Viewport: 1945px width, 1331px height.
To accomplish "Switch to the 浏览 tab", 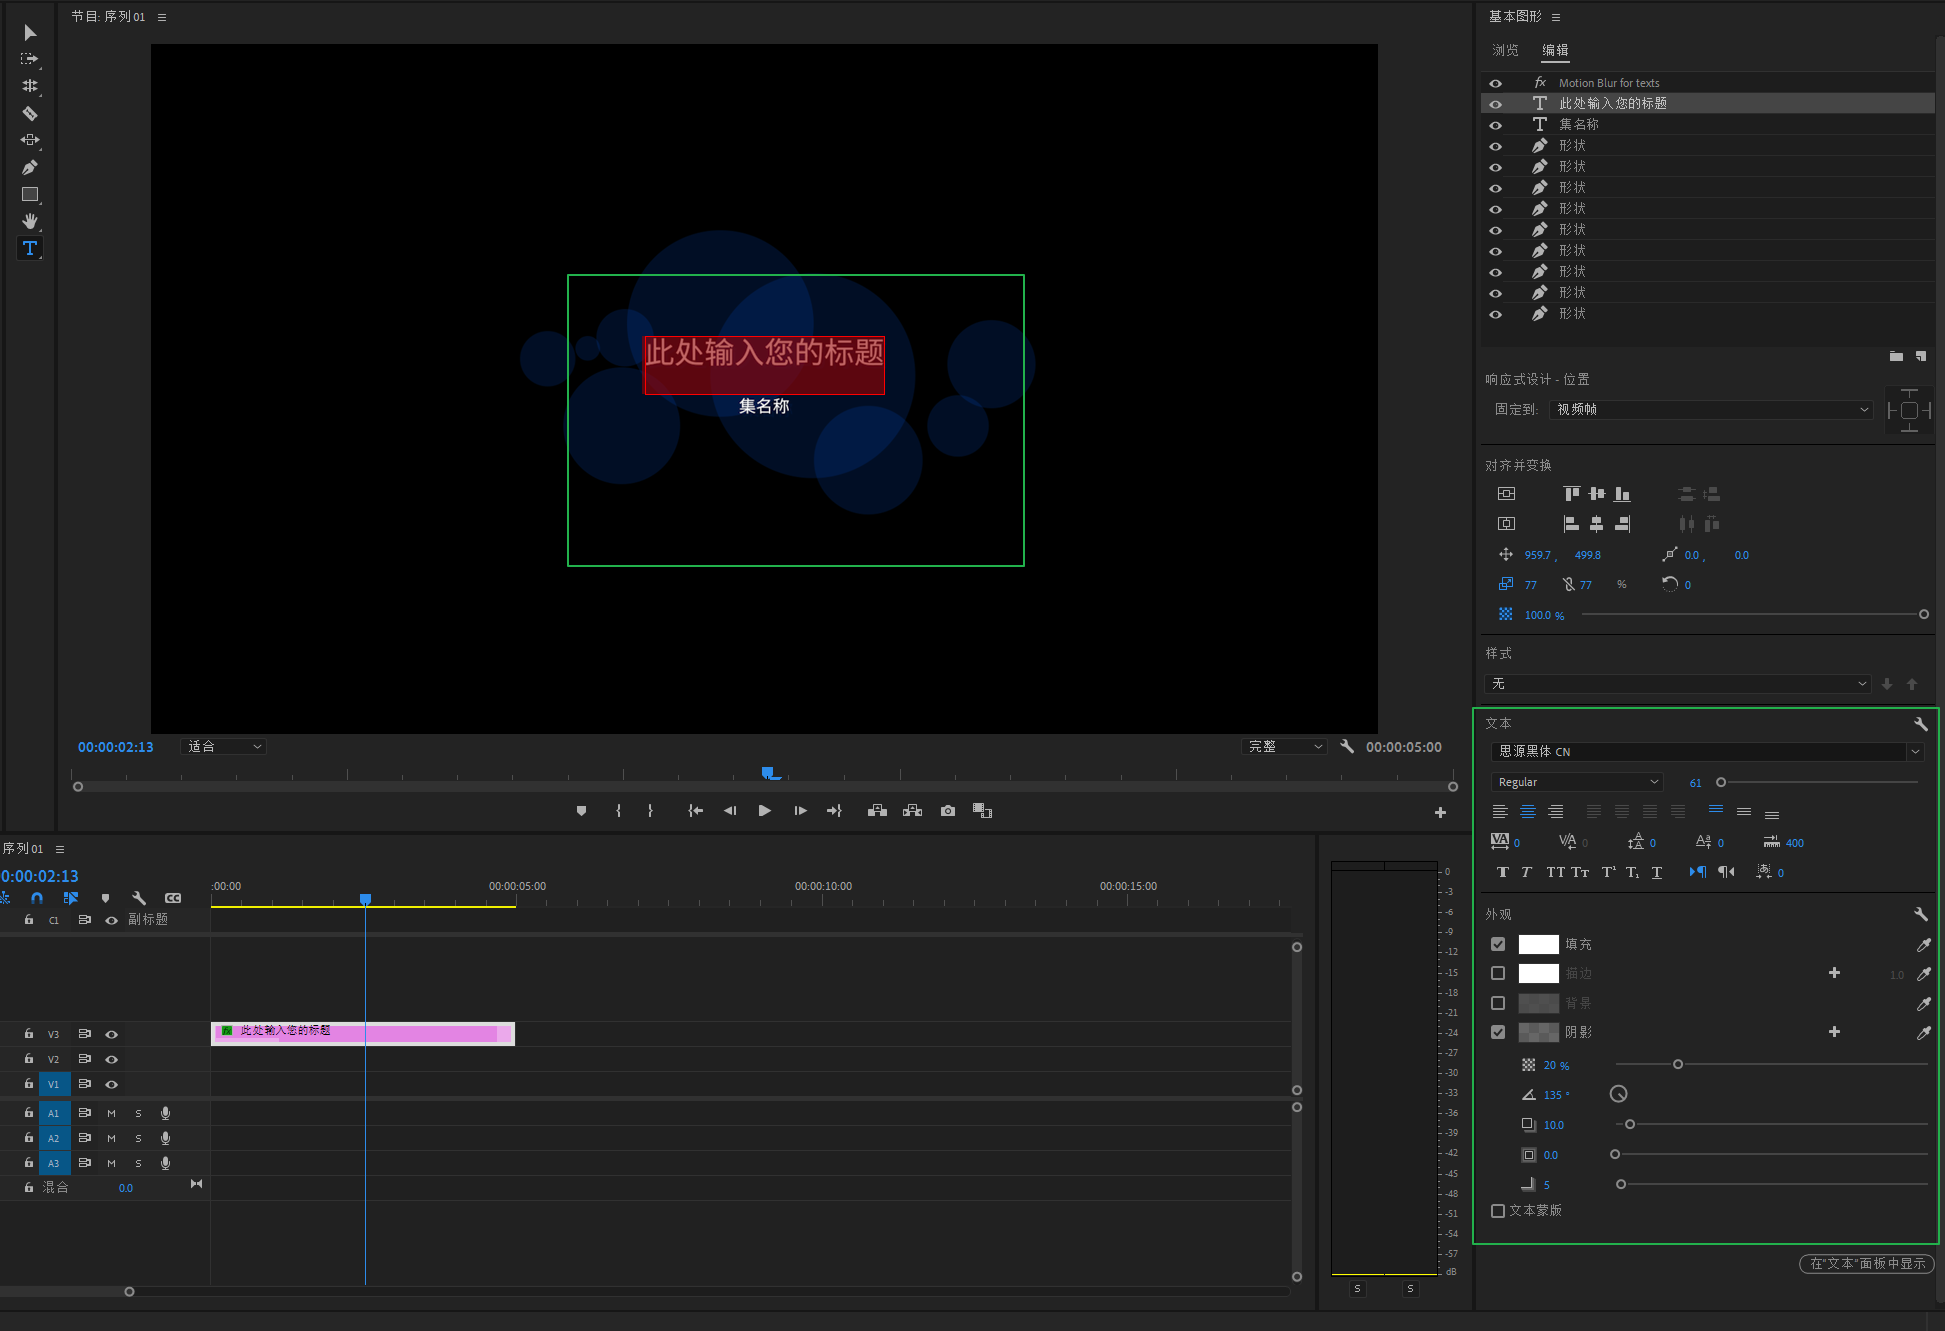I will click(1504, 50).
